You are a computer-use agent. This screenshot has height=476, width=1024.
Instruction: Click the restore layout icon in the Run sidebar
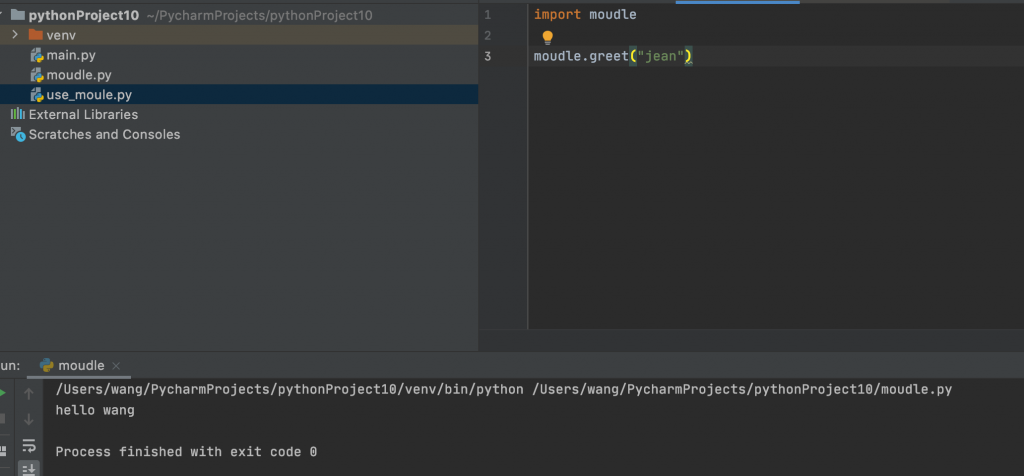click(x=3, y=451)
